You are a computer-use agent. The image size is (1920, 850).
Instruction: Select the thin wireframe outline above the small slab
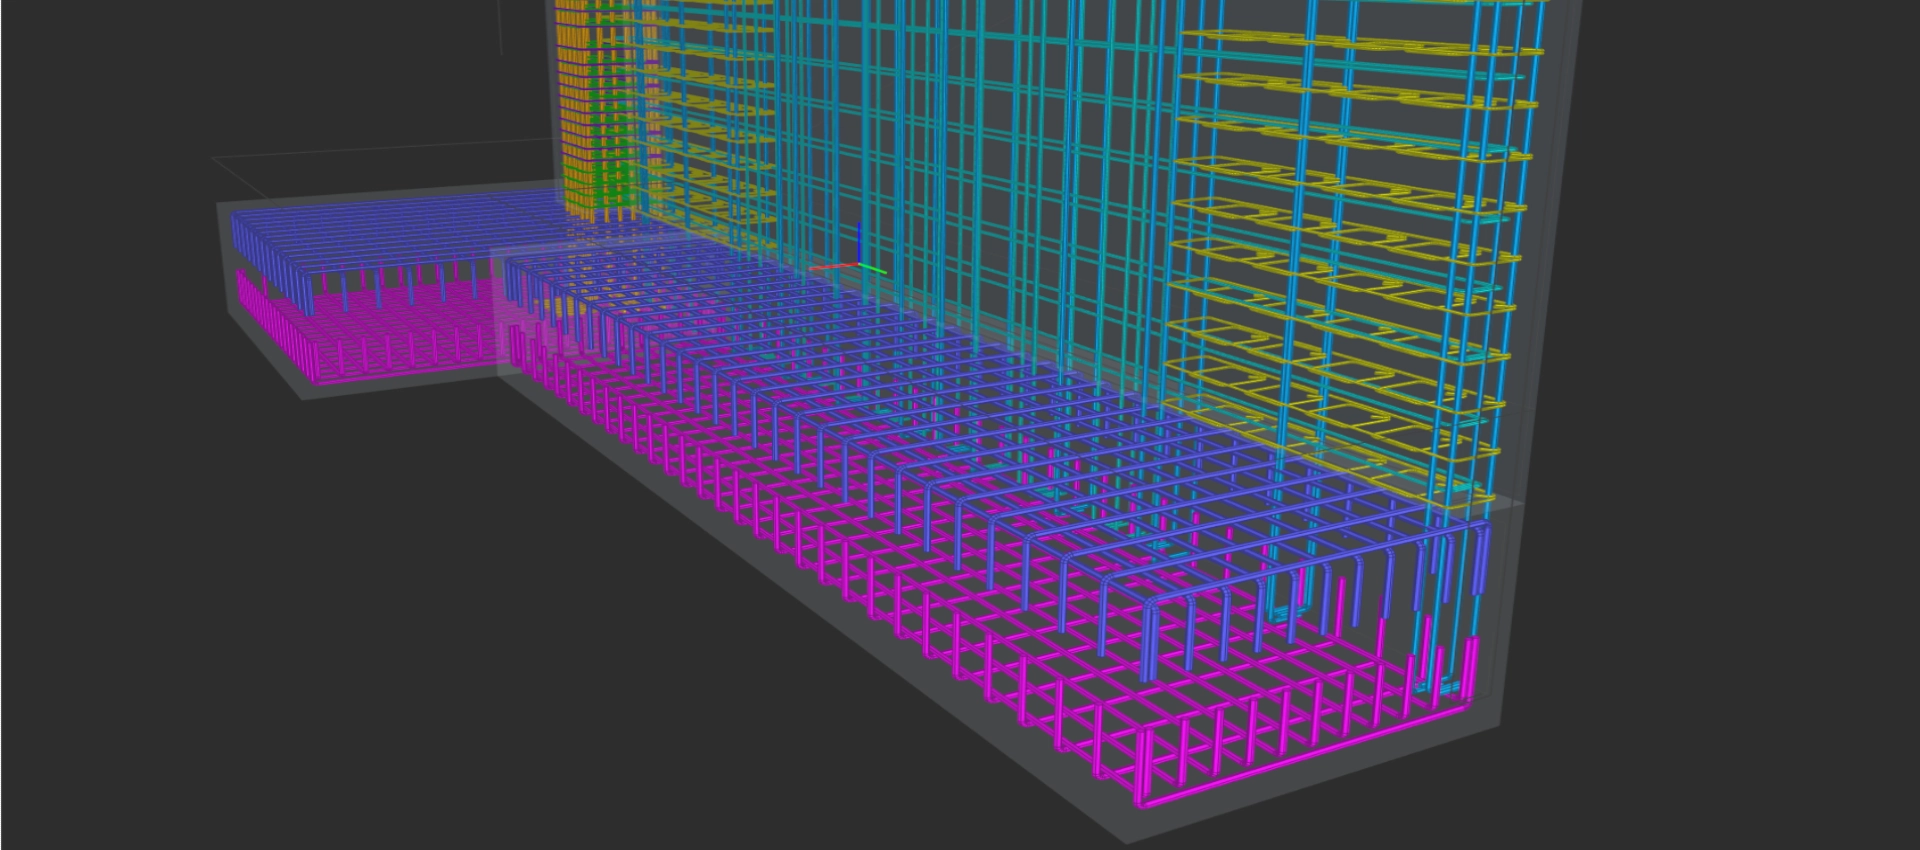coord(350,155)
